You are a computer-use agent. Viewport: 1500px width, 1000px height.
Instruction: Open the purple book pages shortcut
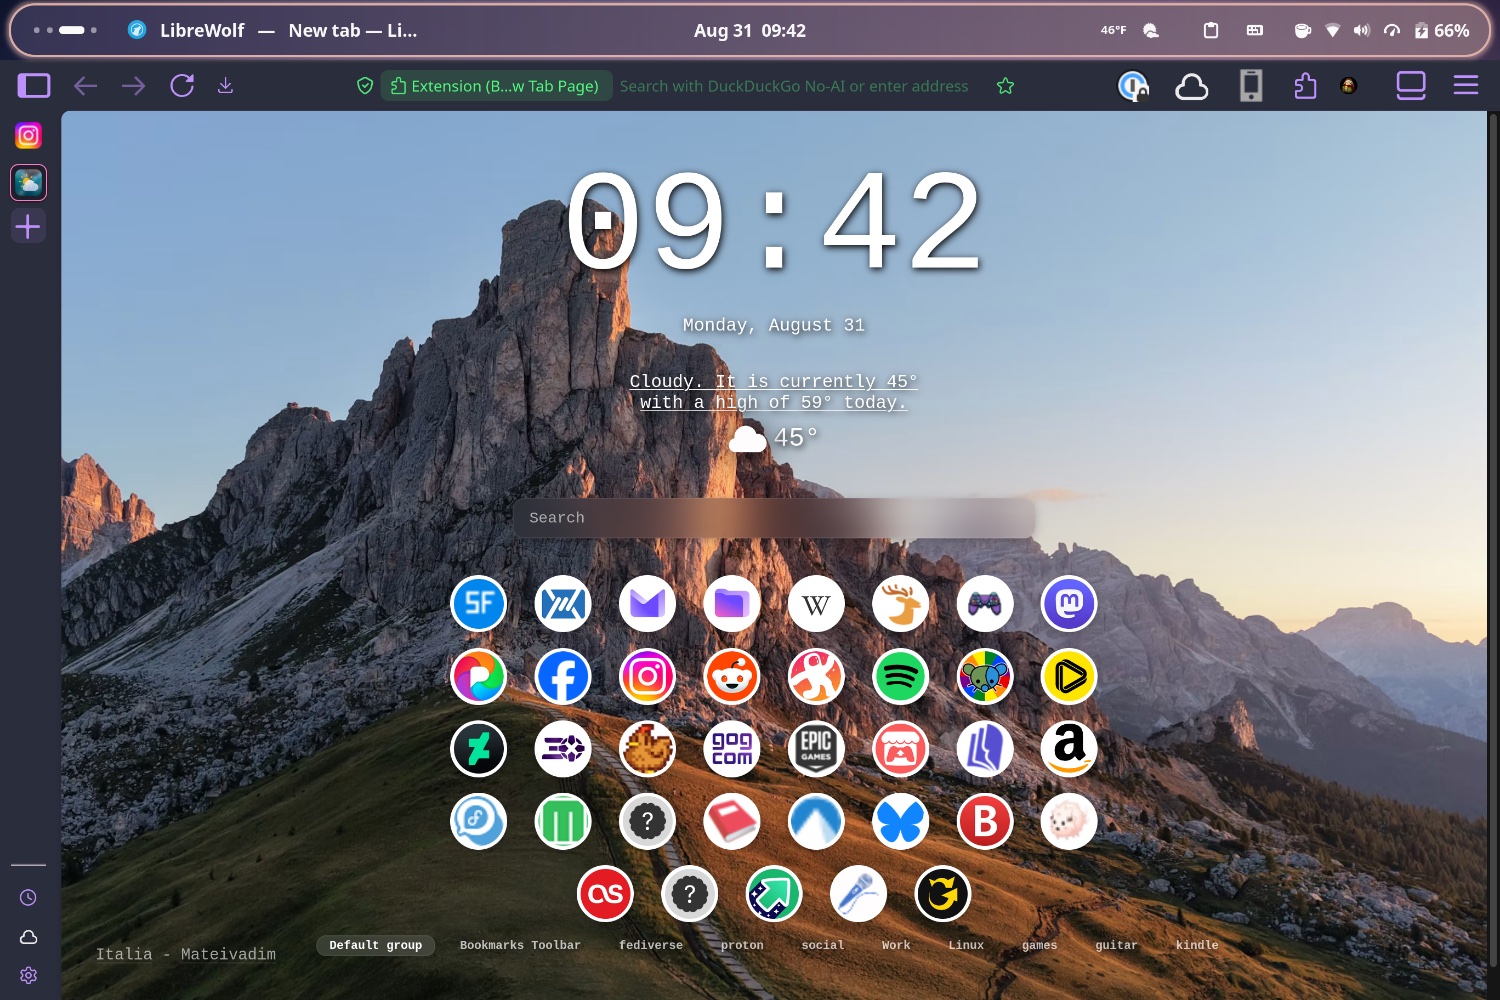pos(985,749)
